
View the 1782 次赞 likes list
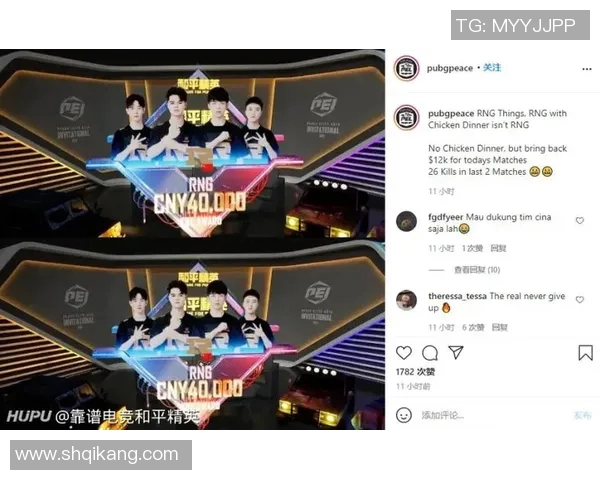click(x=415, y=372)
